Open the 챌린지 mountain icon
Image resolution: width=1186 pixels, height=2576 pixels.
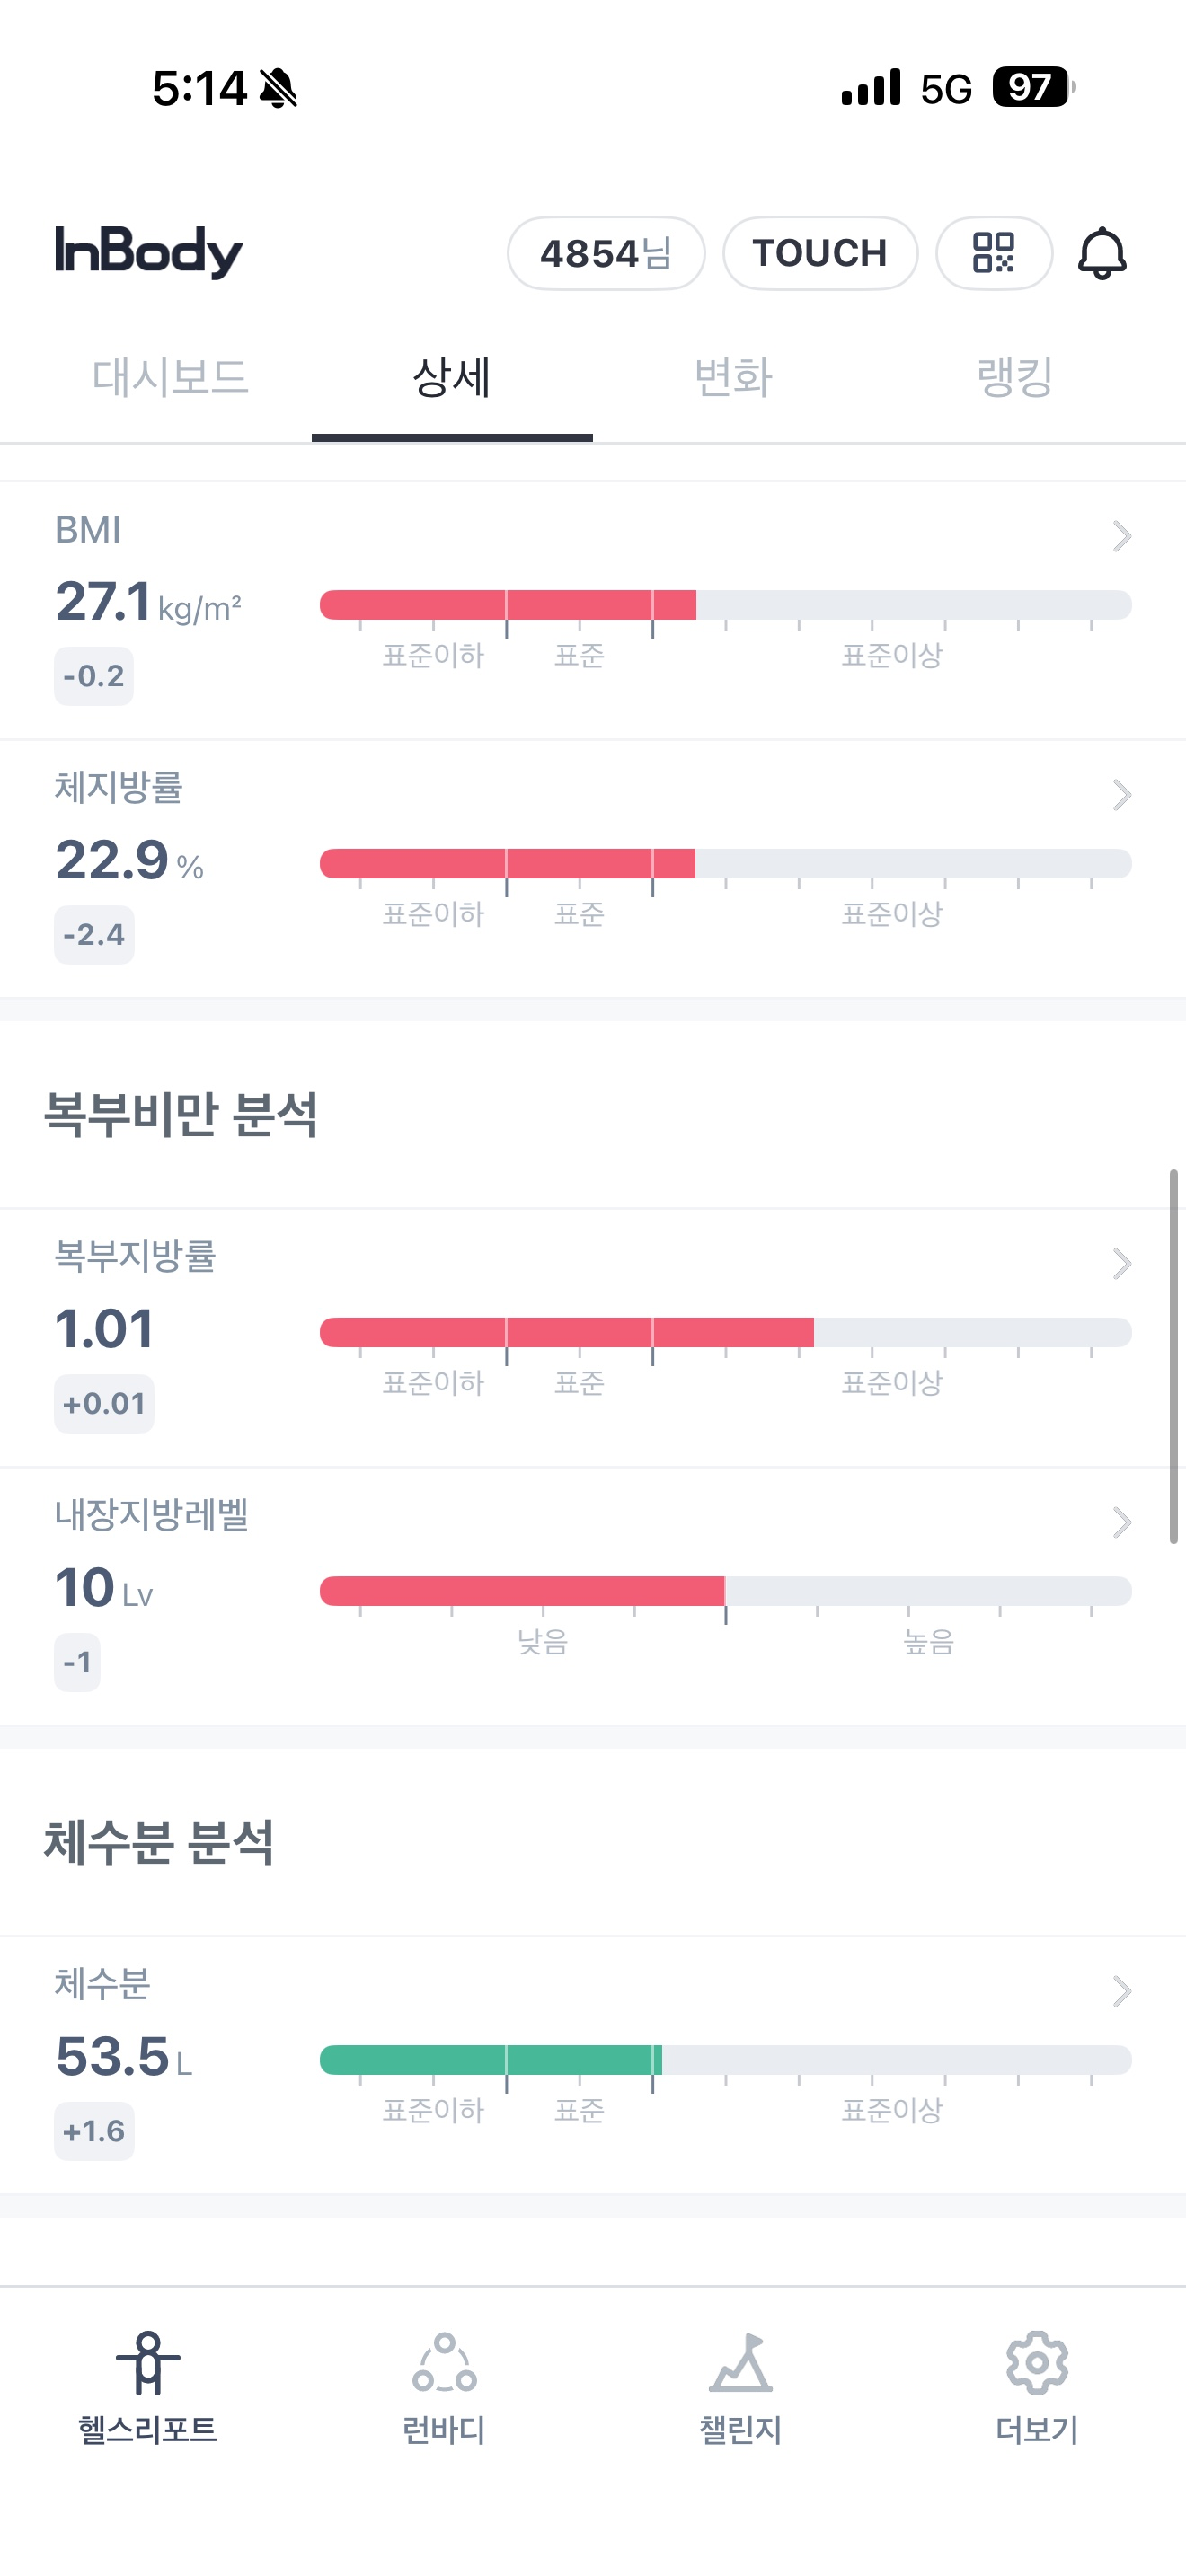[740, 2363]
